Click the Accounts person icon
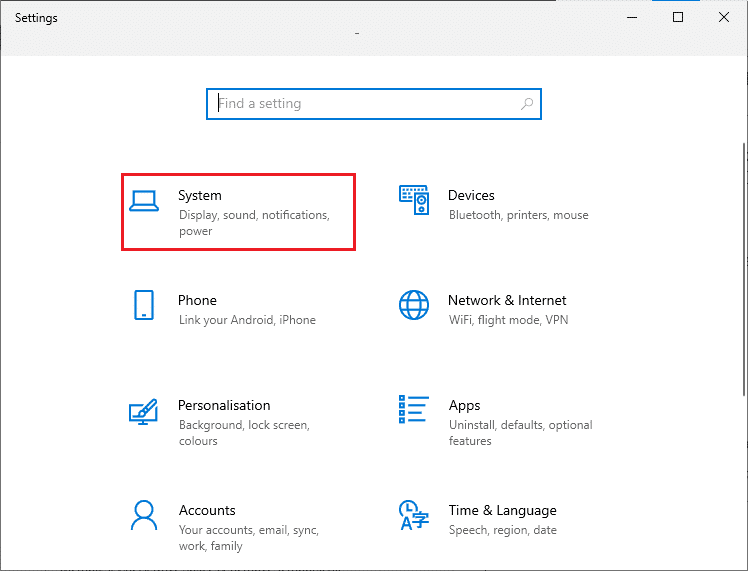 point(144,515)
